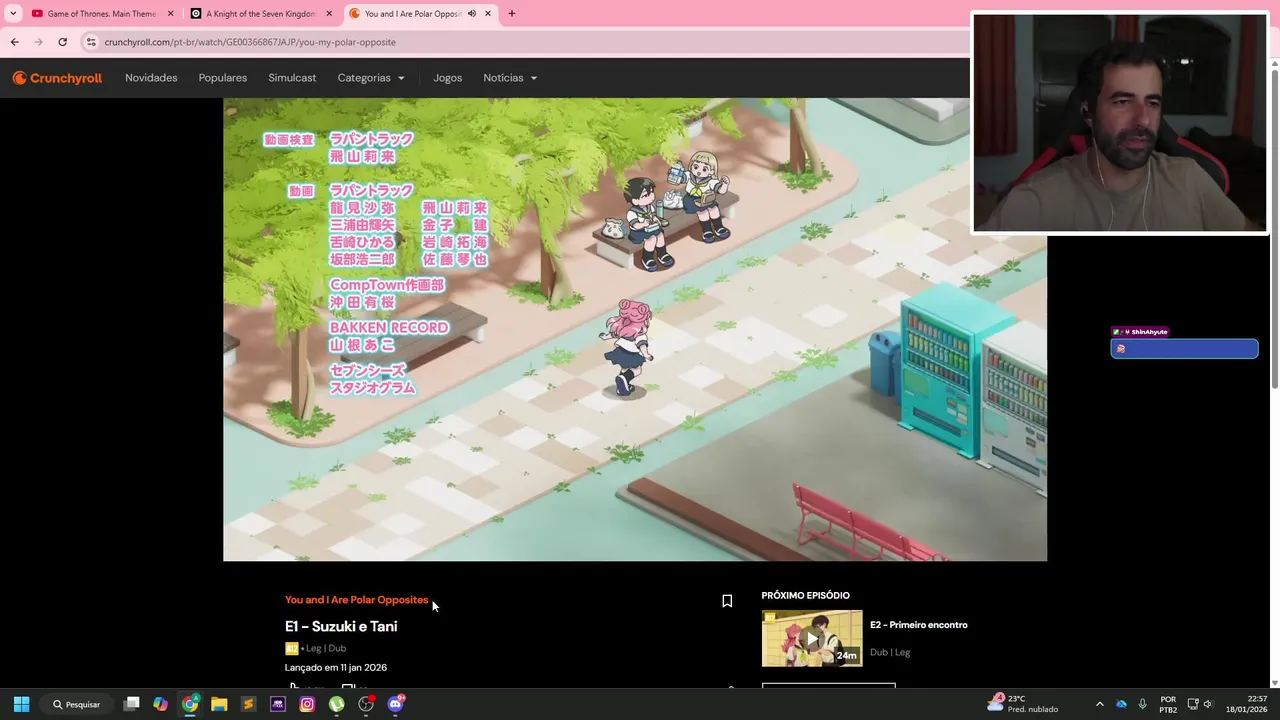Viewport: 1280px width, 720px height.
Task: Open the Novidades menu item
Action: point(151,78)
